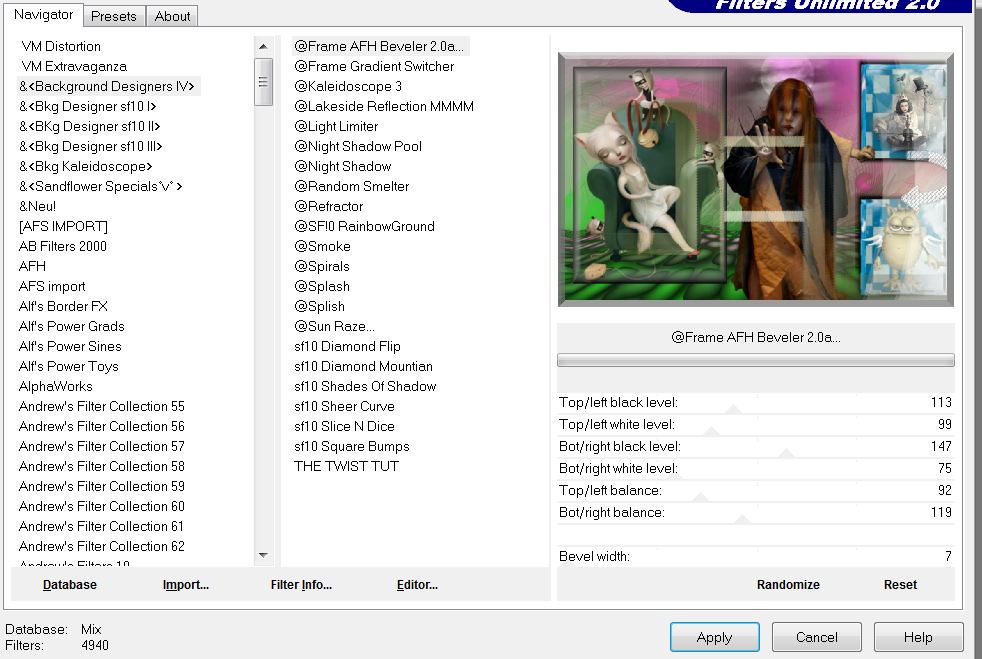Select [AFS IMPORT] category
The image size is (982, 659).
pos(63,226)
